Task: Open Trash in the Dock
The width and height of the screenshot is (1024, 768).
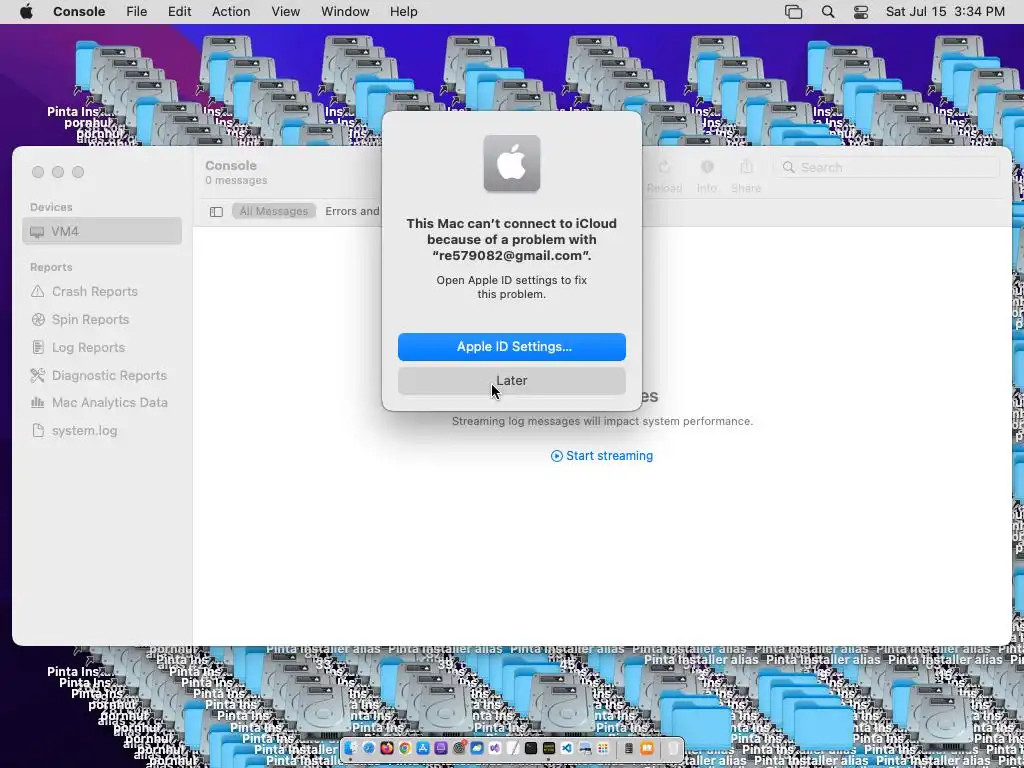Action: (x=673, y=748)
